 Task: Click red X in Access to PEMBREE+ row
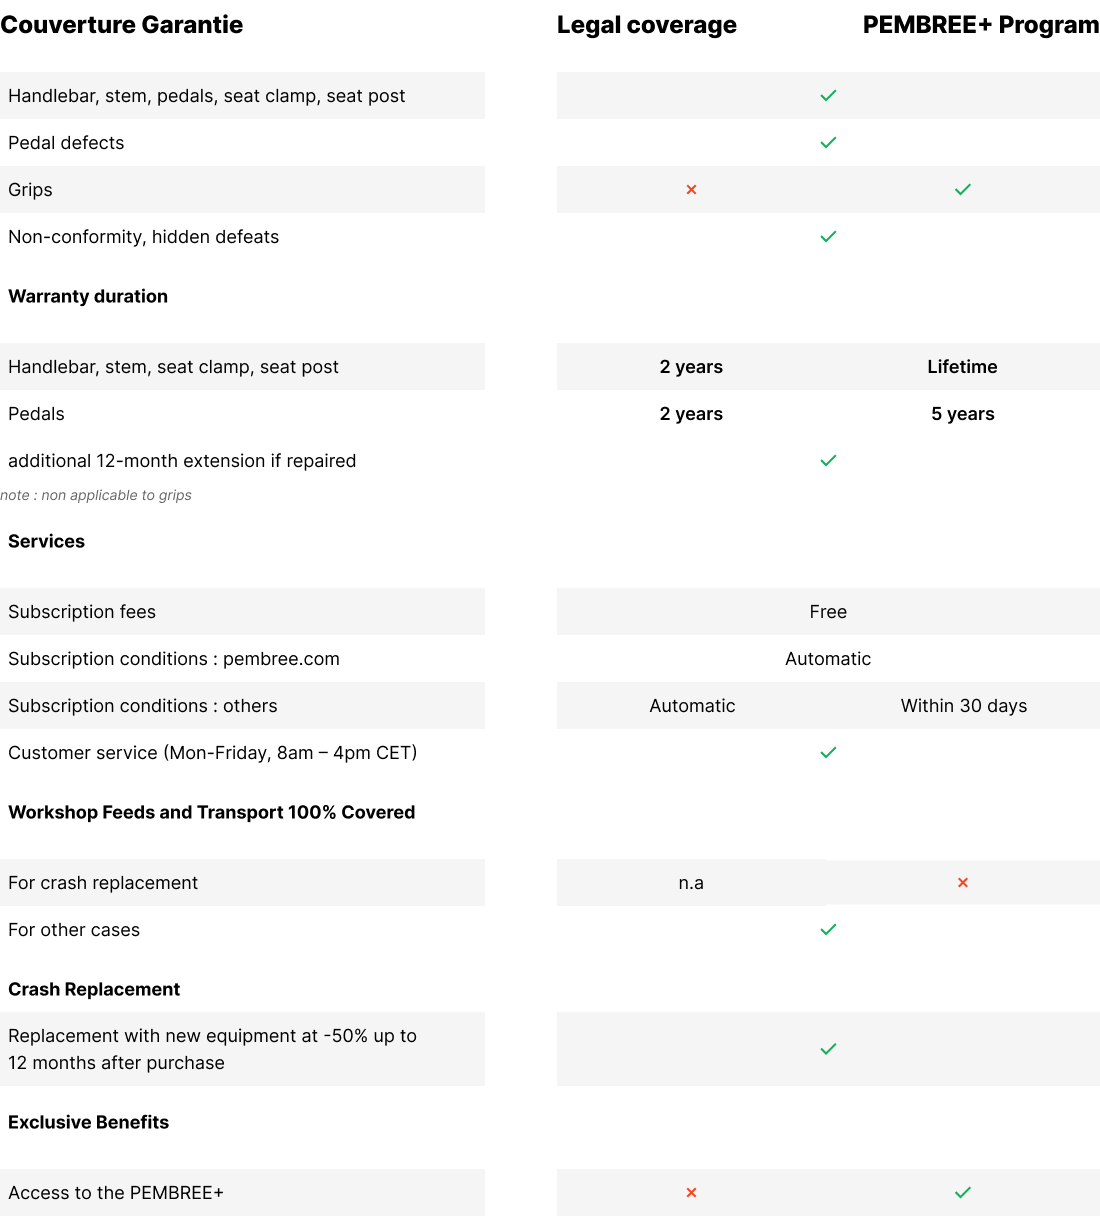click(x=691, y=1193)
